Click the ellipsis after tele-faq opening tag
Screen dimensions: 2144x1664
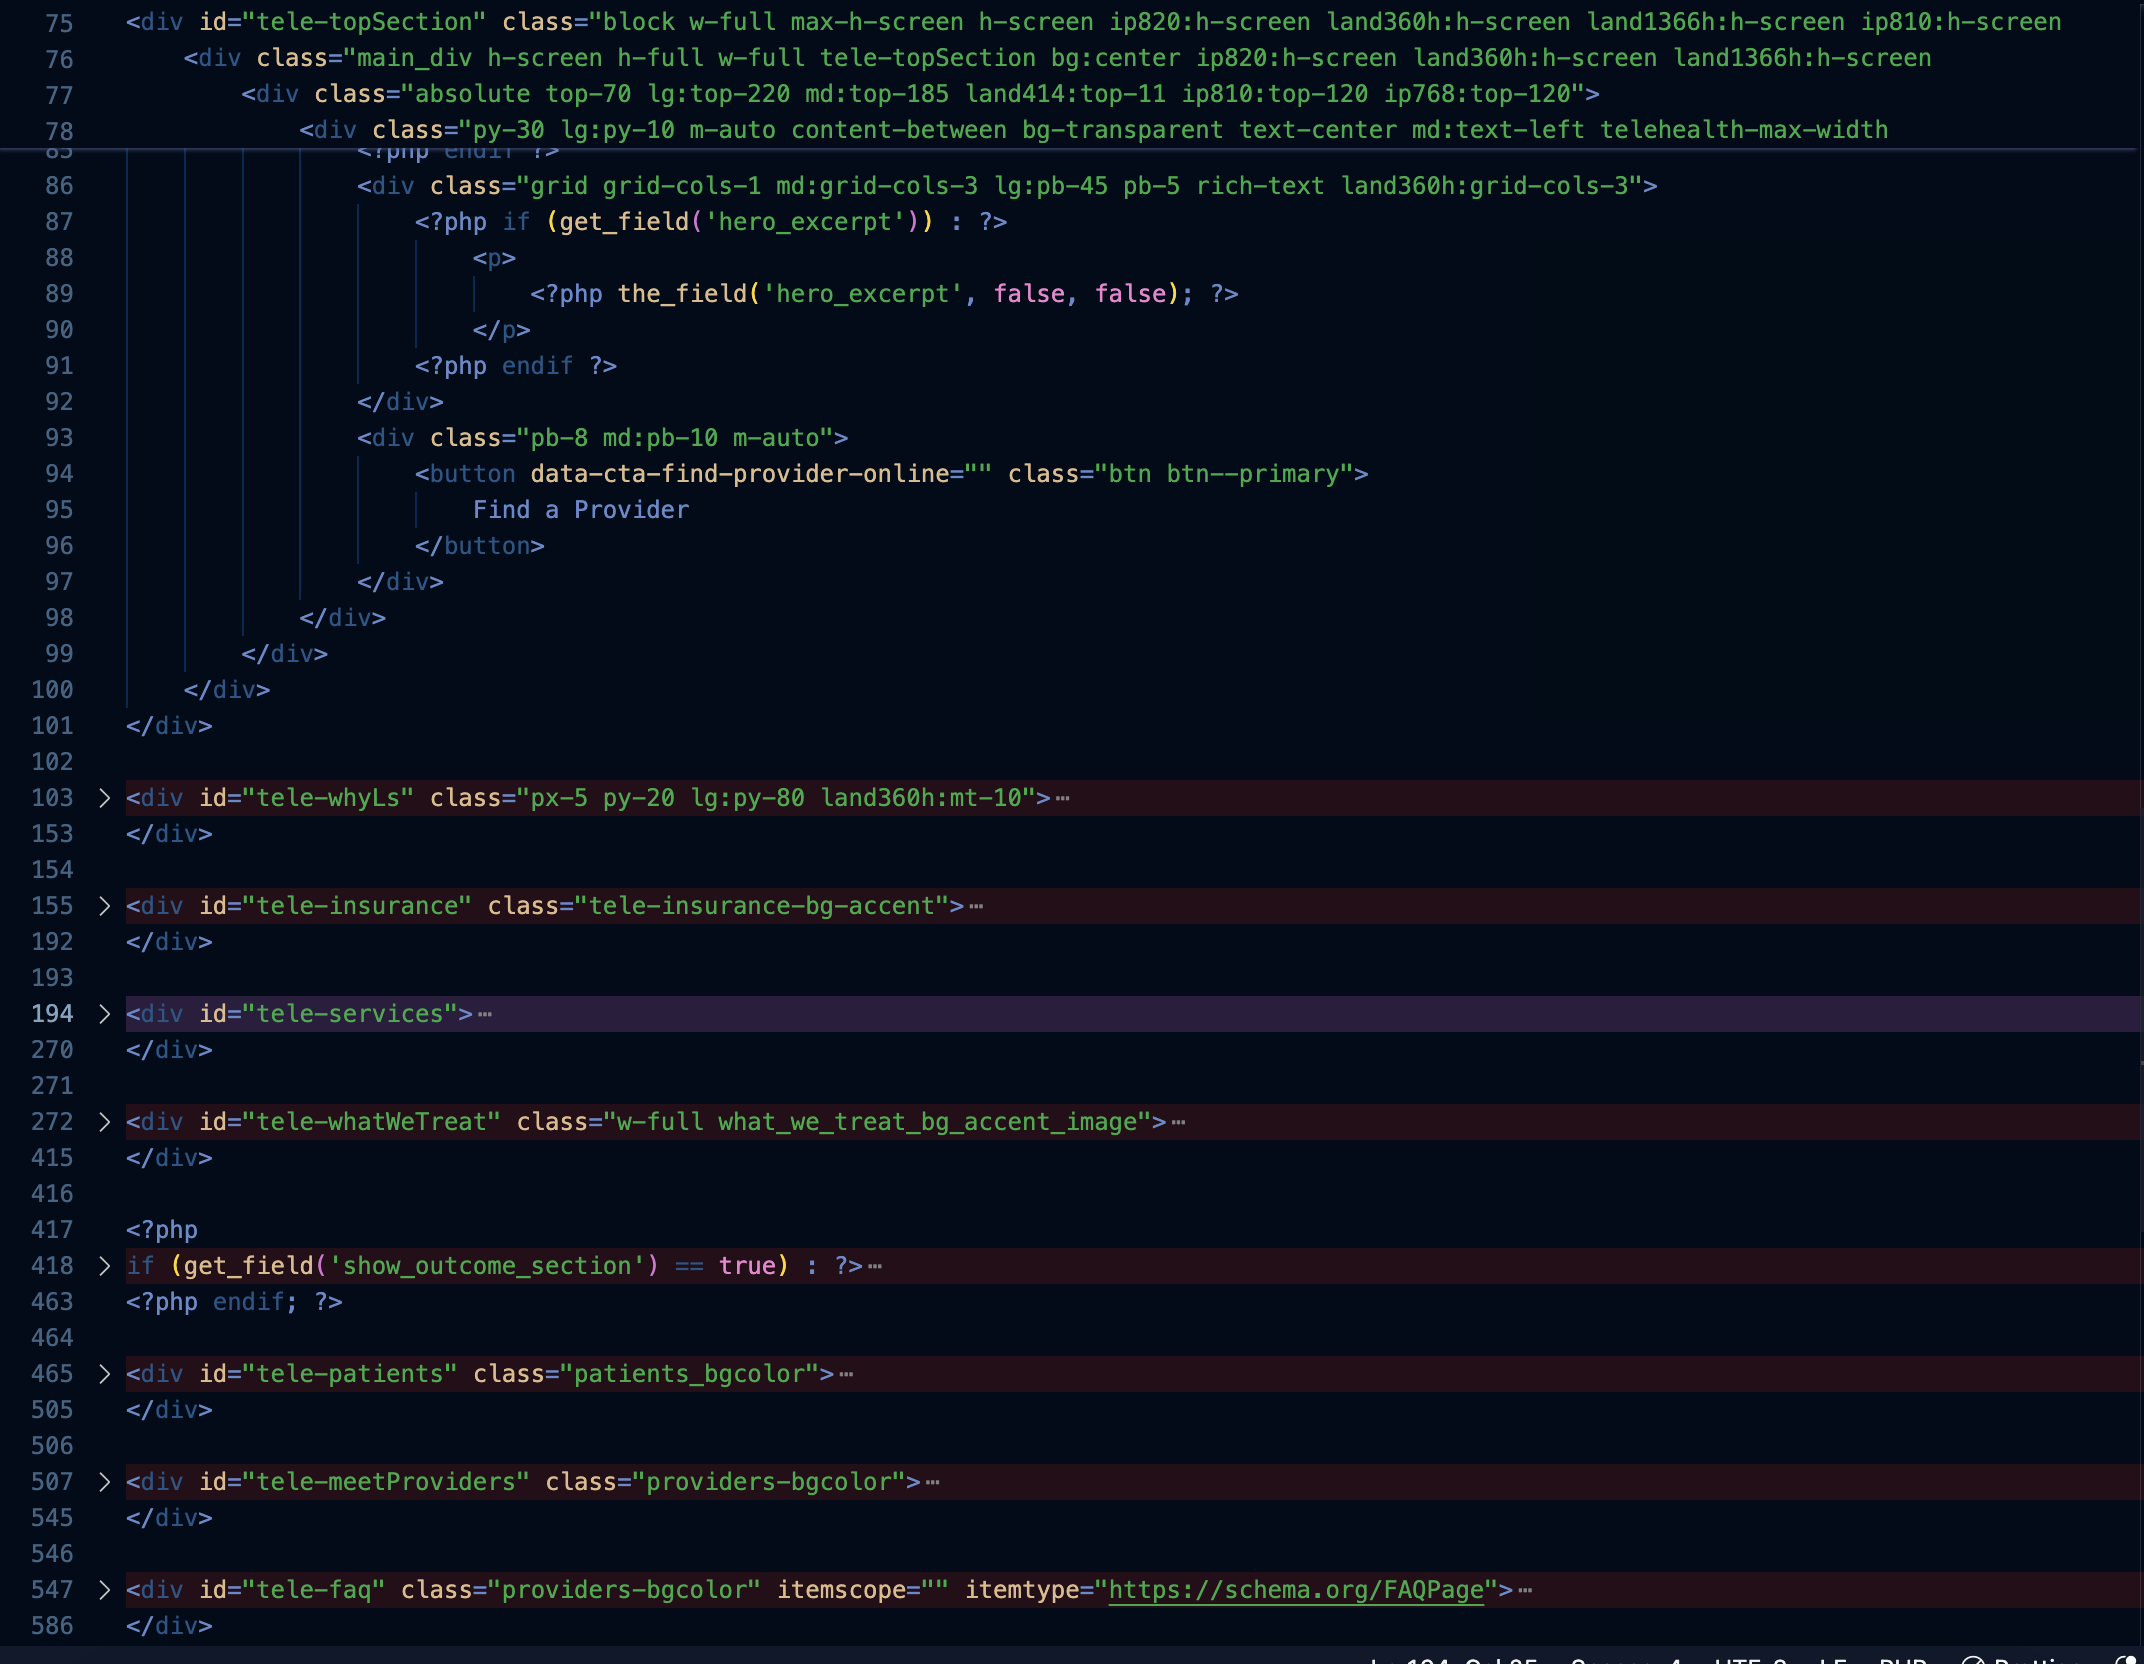click(1525, 1590)
